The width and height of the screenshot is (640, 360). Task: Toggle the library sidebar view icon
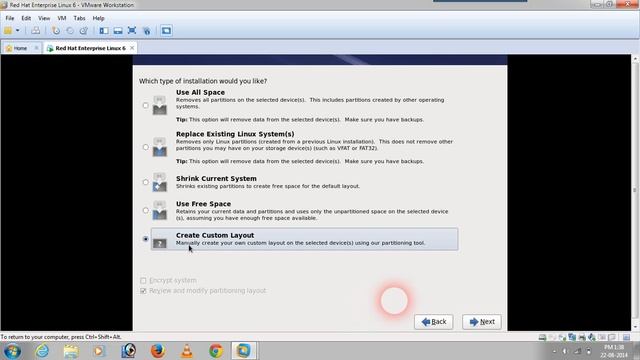(104, 31)
